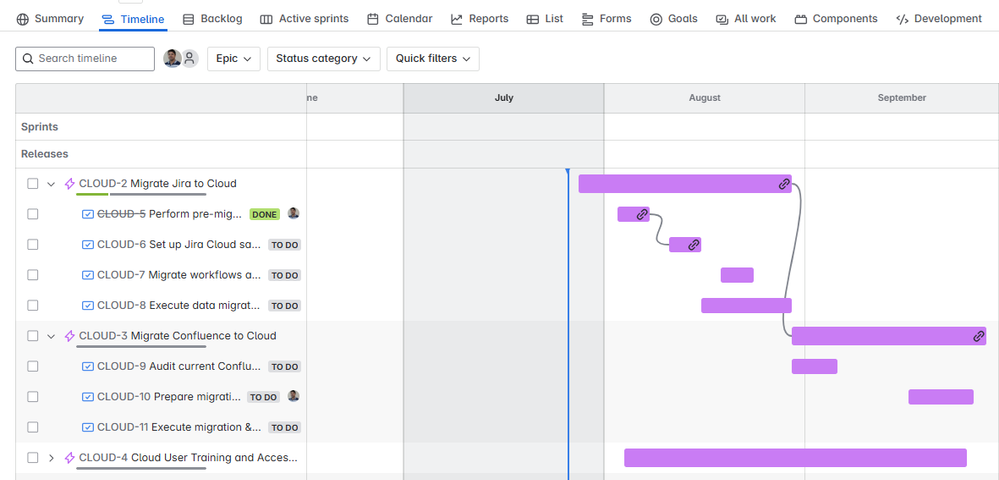
Task: Switch to the Backlog tab
Action: click(x=213, y=18)
